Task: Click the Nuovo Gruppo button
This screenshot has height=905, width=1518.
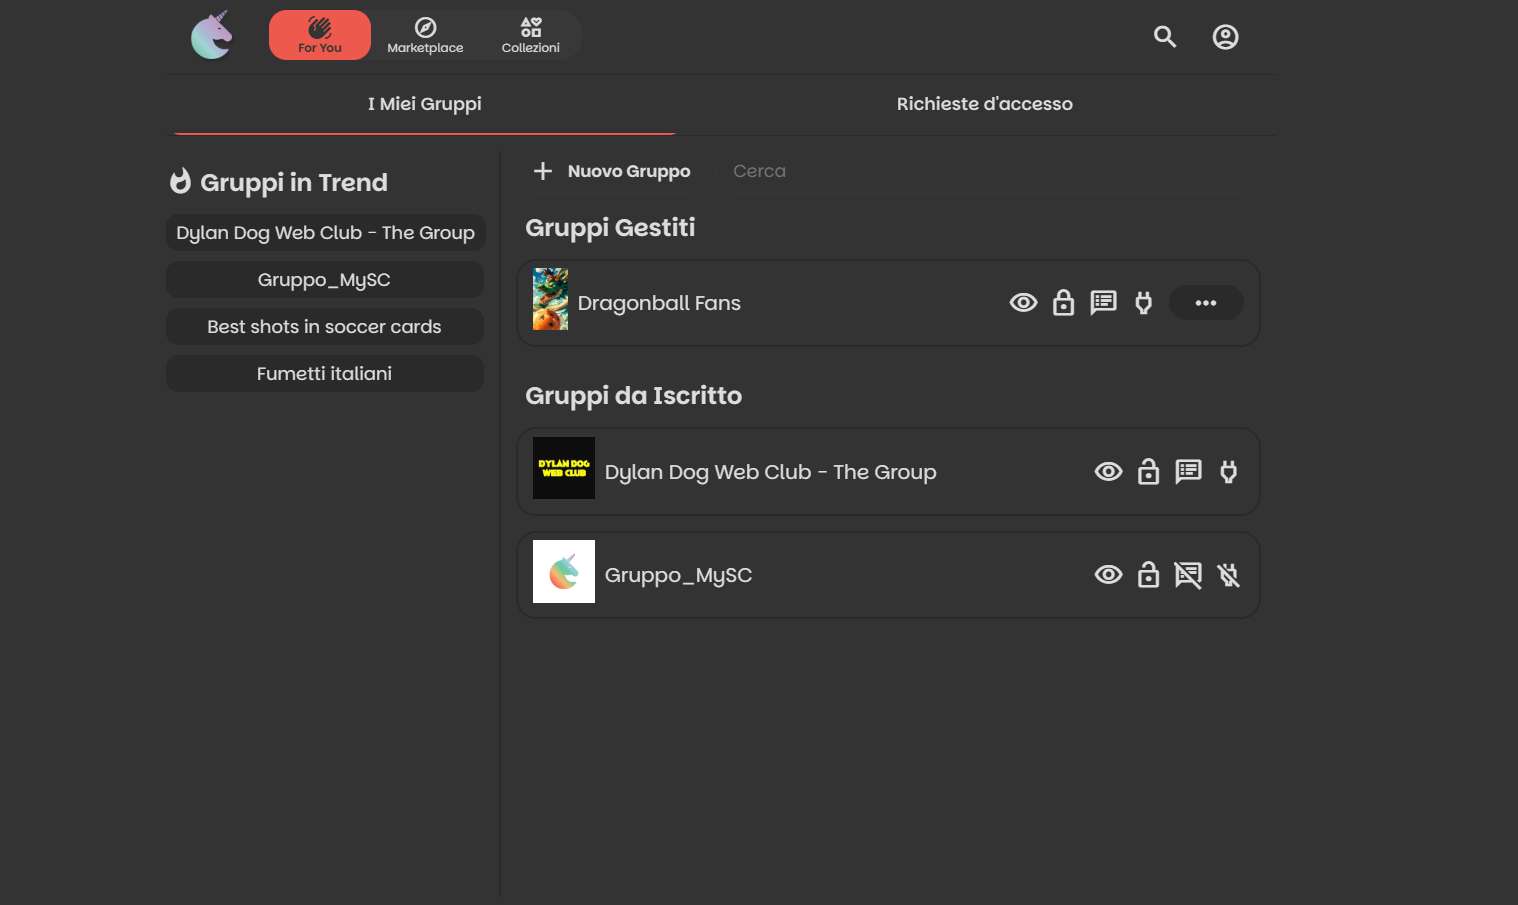Action: [x=611, y=171]
